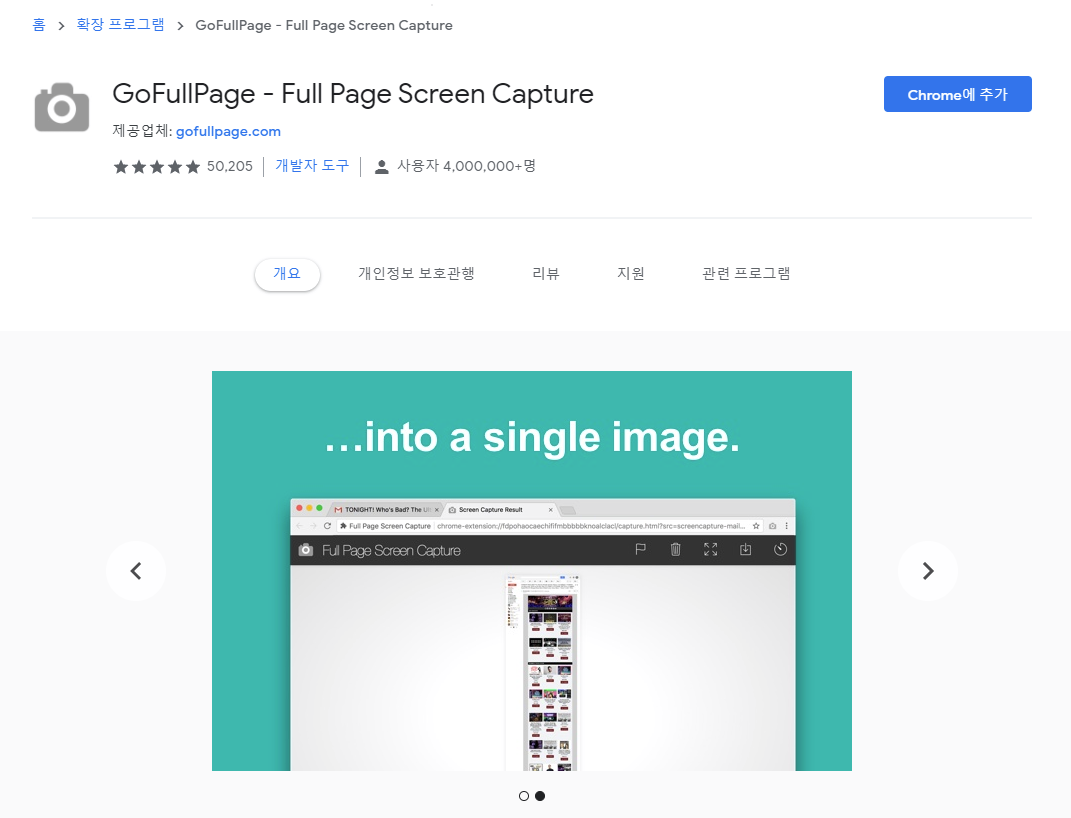Click the extension title heading text
The image size is (1071, 818).
(x=352, y=94)
